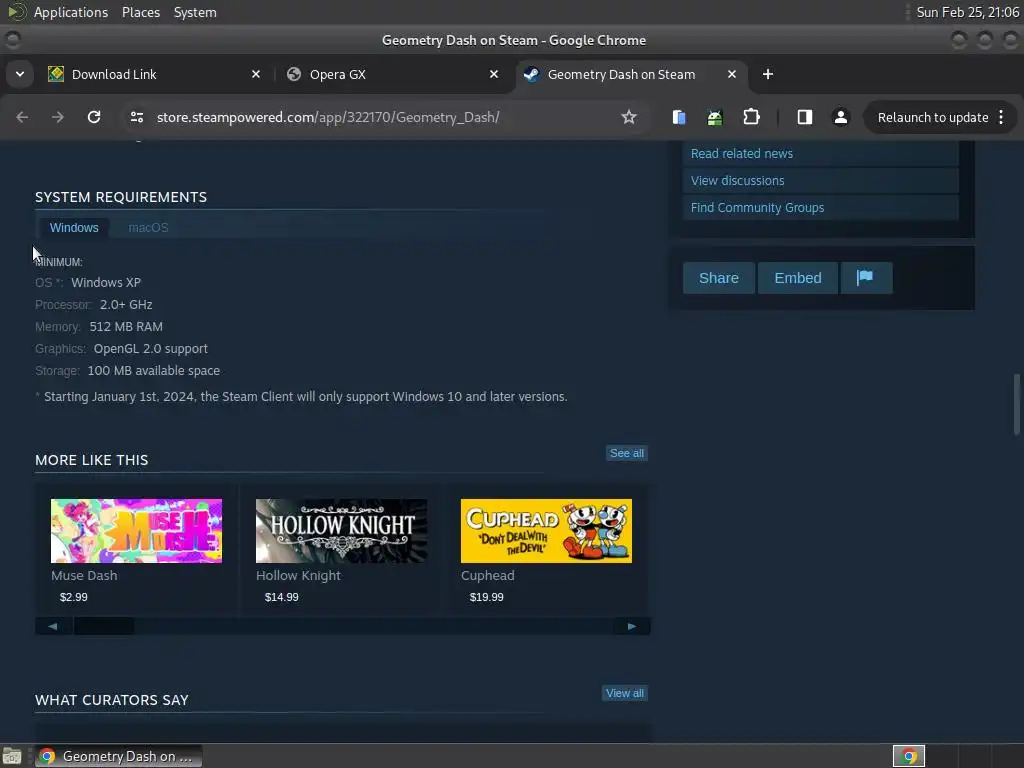Click the $19.99 Cuphead price
Viewport: 1024px width, 768px height.
click(487, 597)
